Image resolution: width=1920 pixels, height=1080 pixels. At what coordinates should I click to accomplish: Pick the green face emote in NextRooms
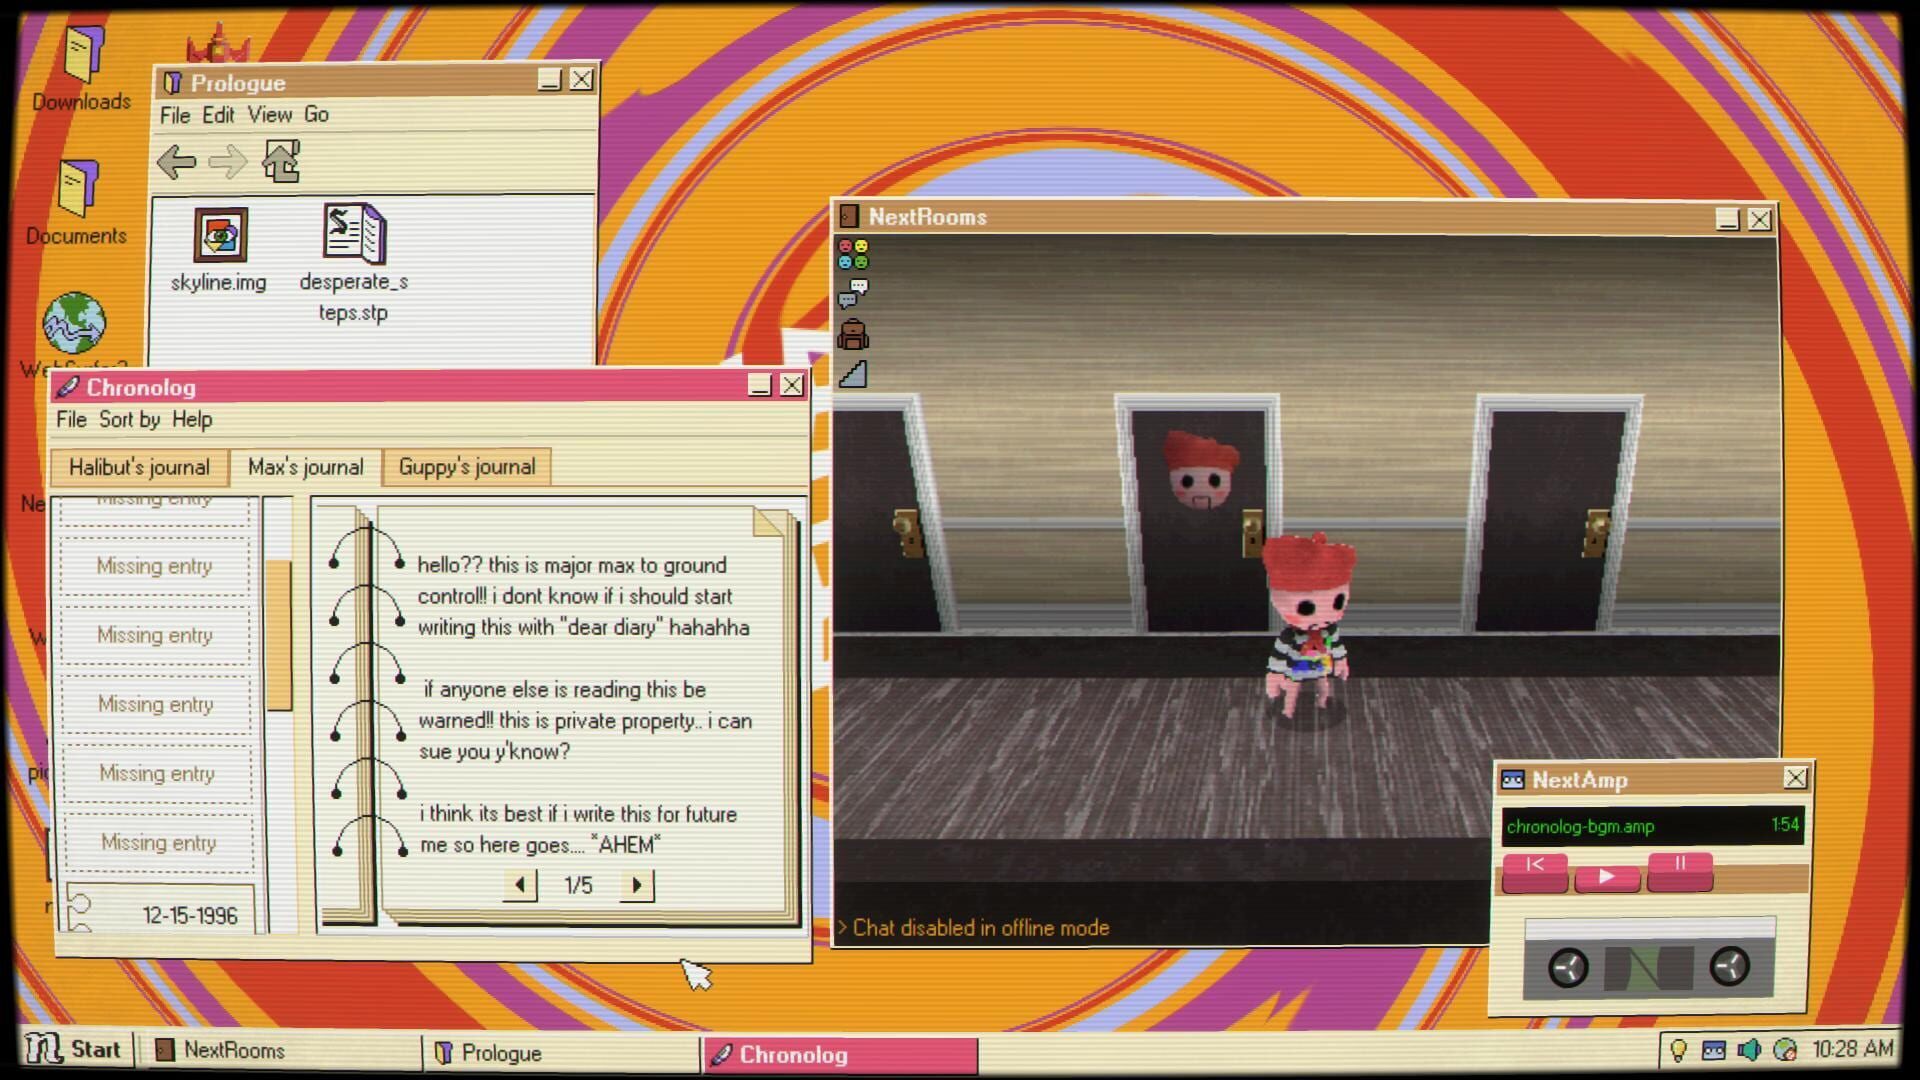pos(861,263)
